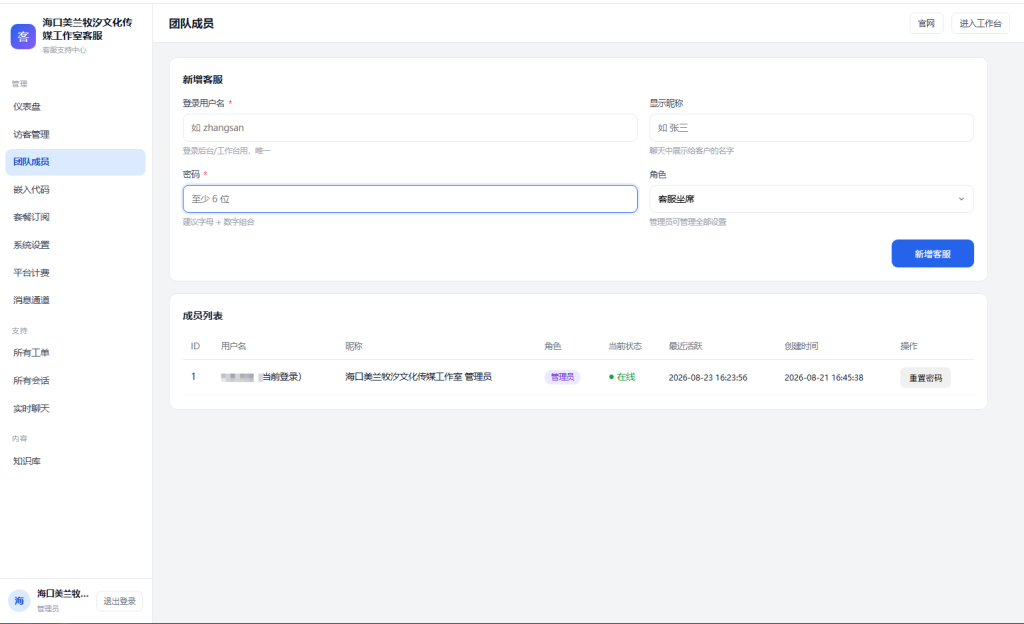Click the sidebar company name heading
This screenshot has width=1024, height=624.
click(88, 29)
